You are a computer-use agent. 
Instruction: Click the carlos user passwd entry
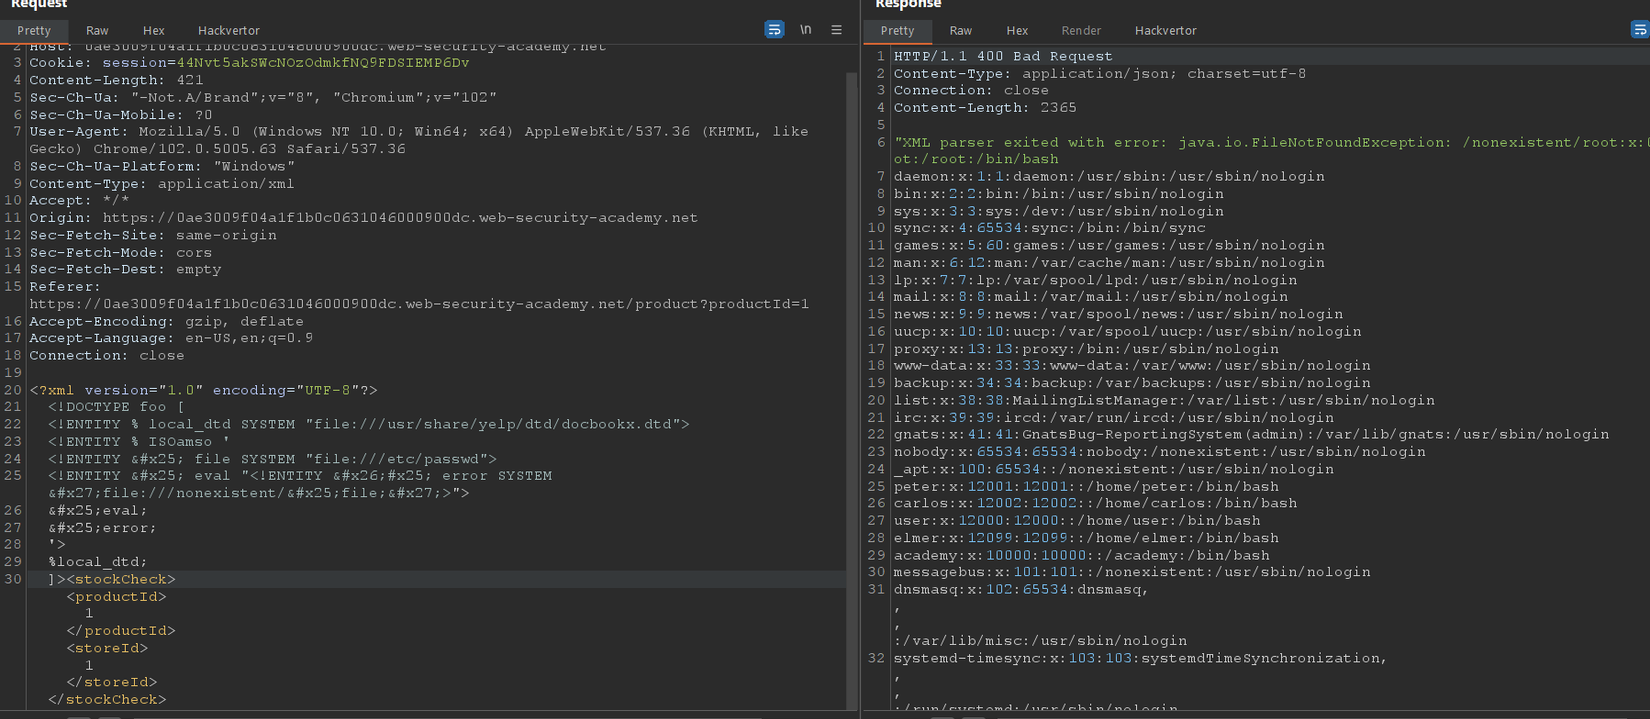pos(1095,504)
